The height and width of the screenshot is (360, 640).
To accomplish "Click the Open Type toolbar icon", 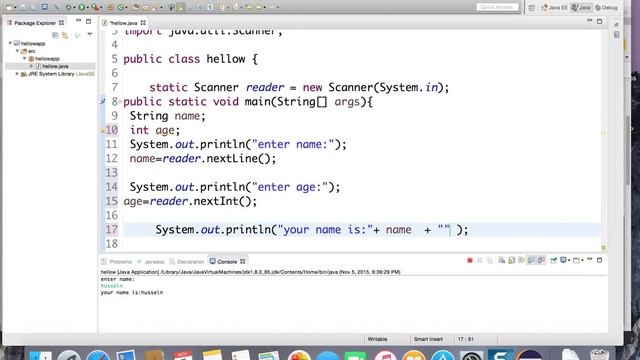I will 136,7.
